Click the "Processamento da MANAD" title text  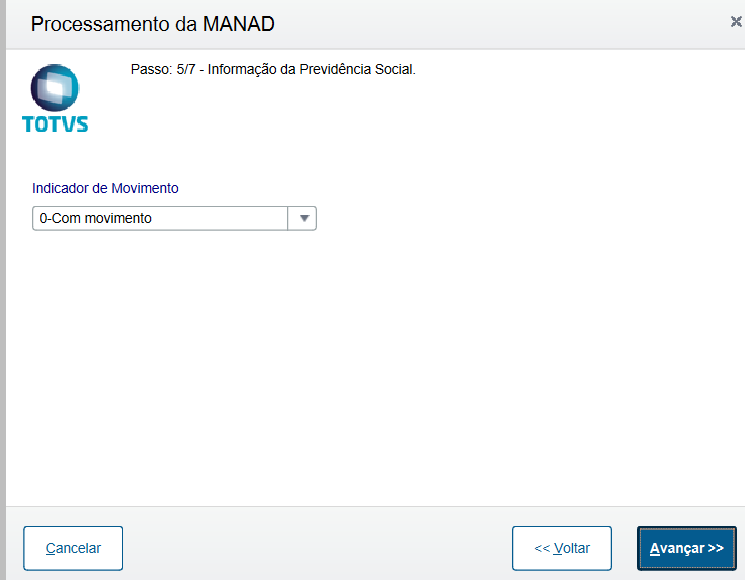click(x=152, y=23)
